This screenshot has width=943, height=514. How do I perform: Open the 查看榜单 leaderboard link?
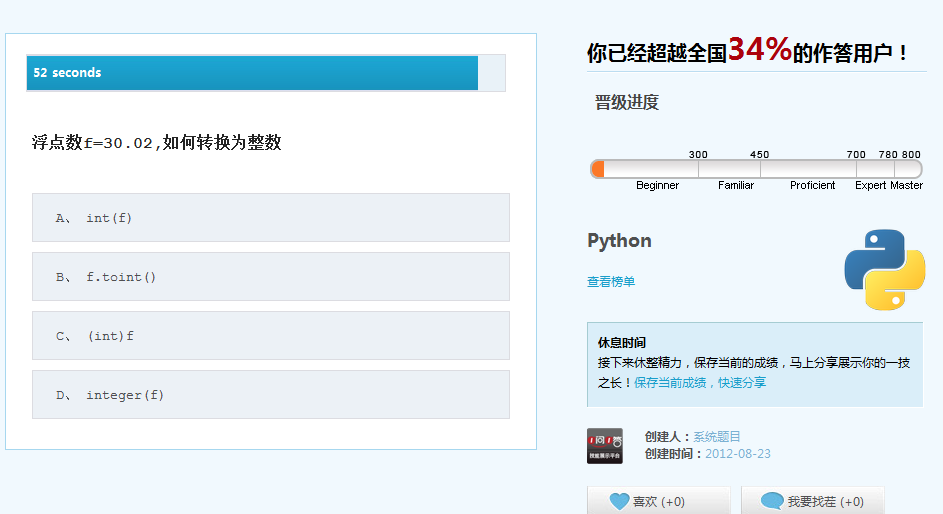click(611, 281)
